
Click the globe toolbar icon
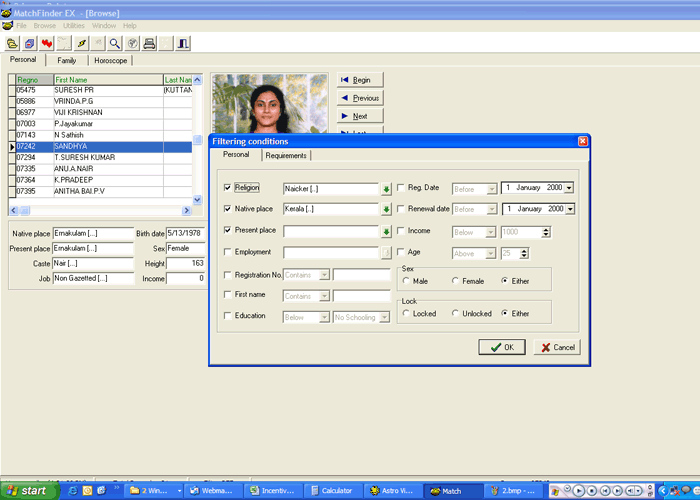[x=132, y=43]
